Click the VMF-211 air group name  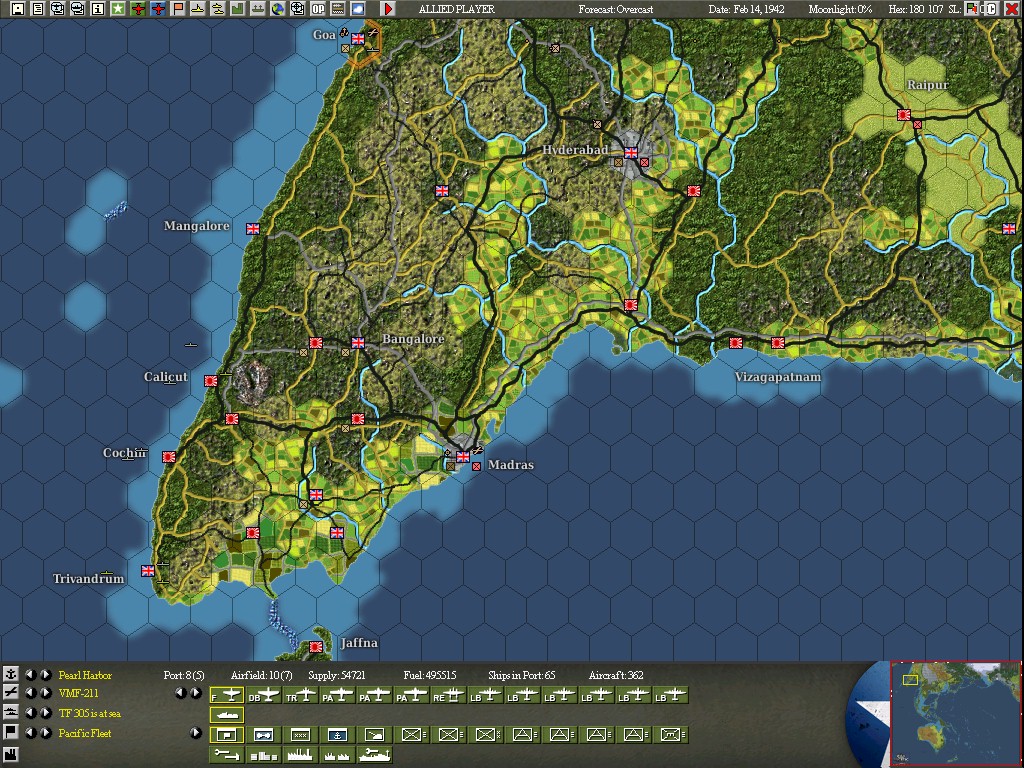(78, 694)
